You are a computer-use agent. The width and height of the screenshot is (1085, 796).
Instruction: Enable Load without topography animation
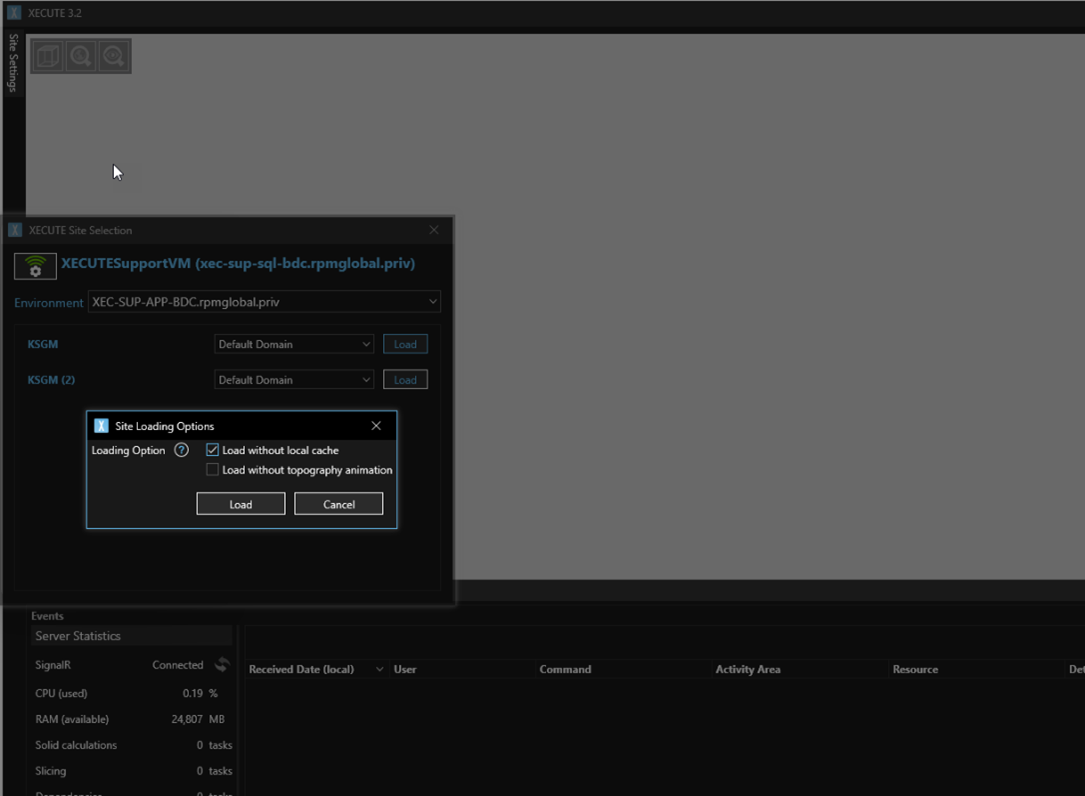click(x=212, y=470)
